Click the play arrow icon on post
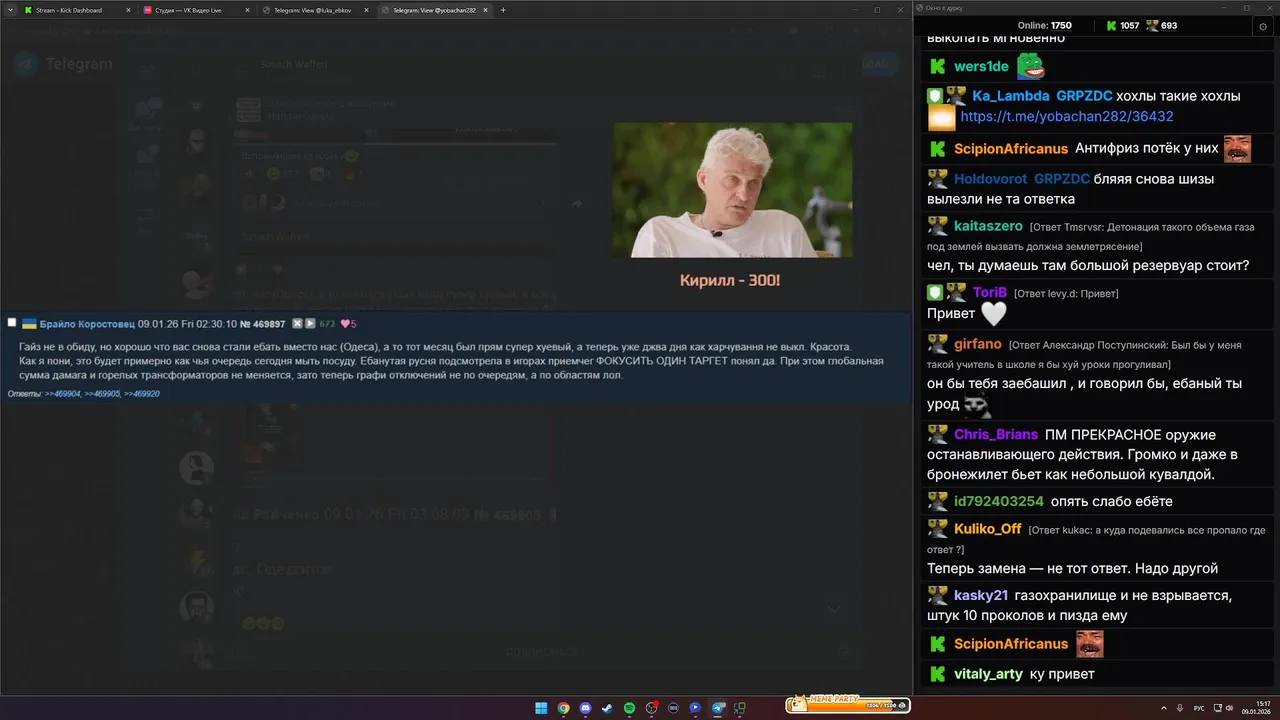1280x720 pixels. pos(310,324)
